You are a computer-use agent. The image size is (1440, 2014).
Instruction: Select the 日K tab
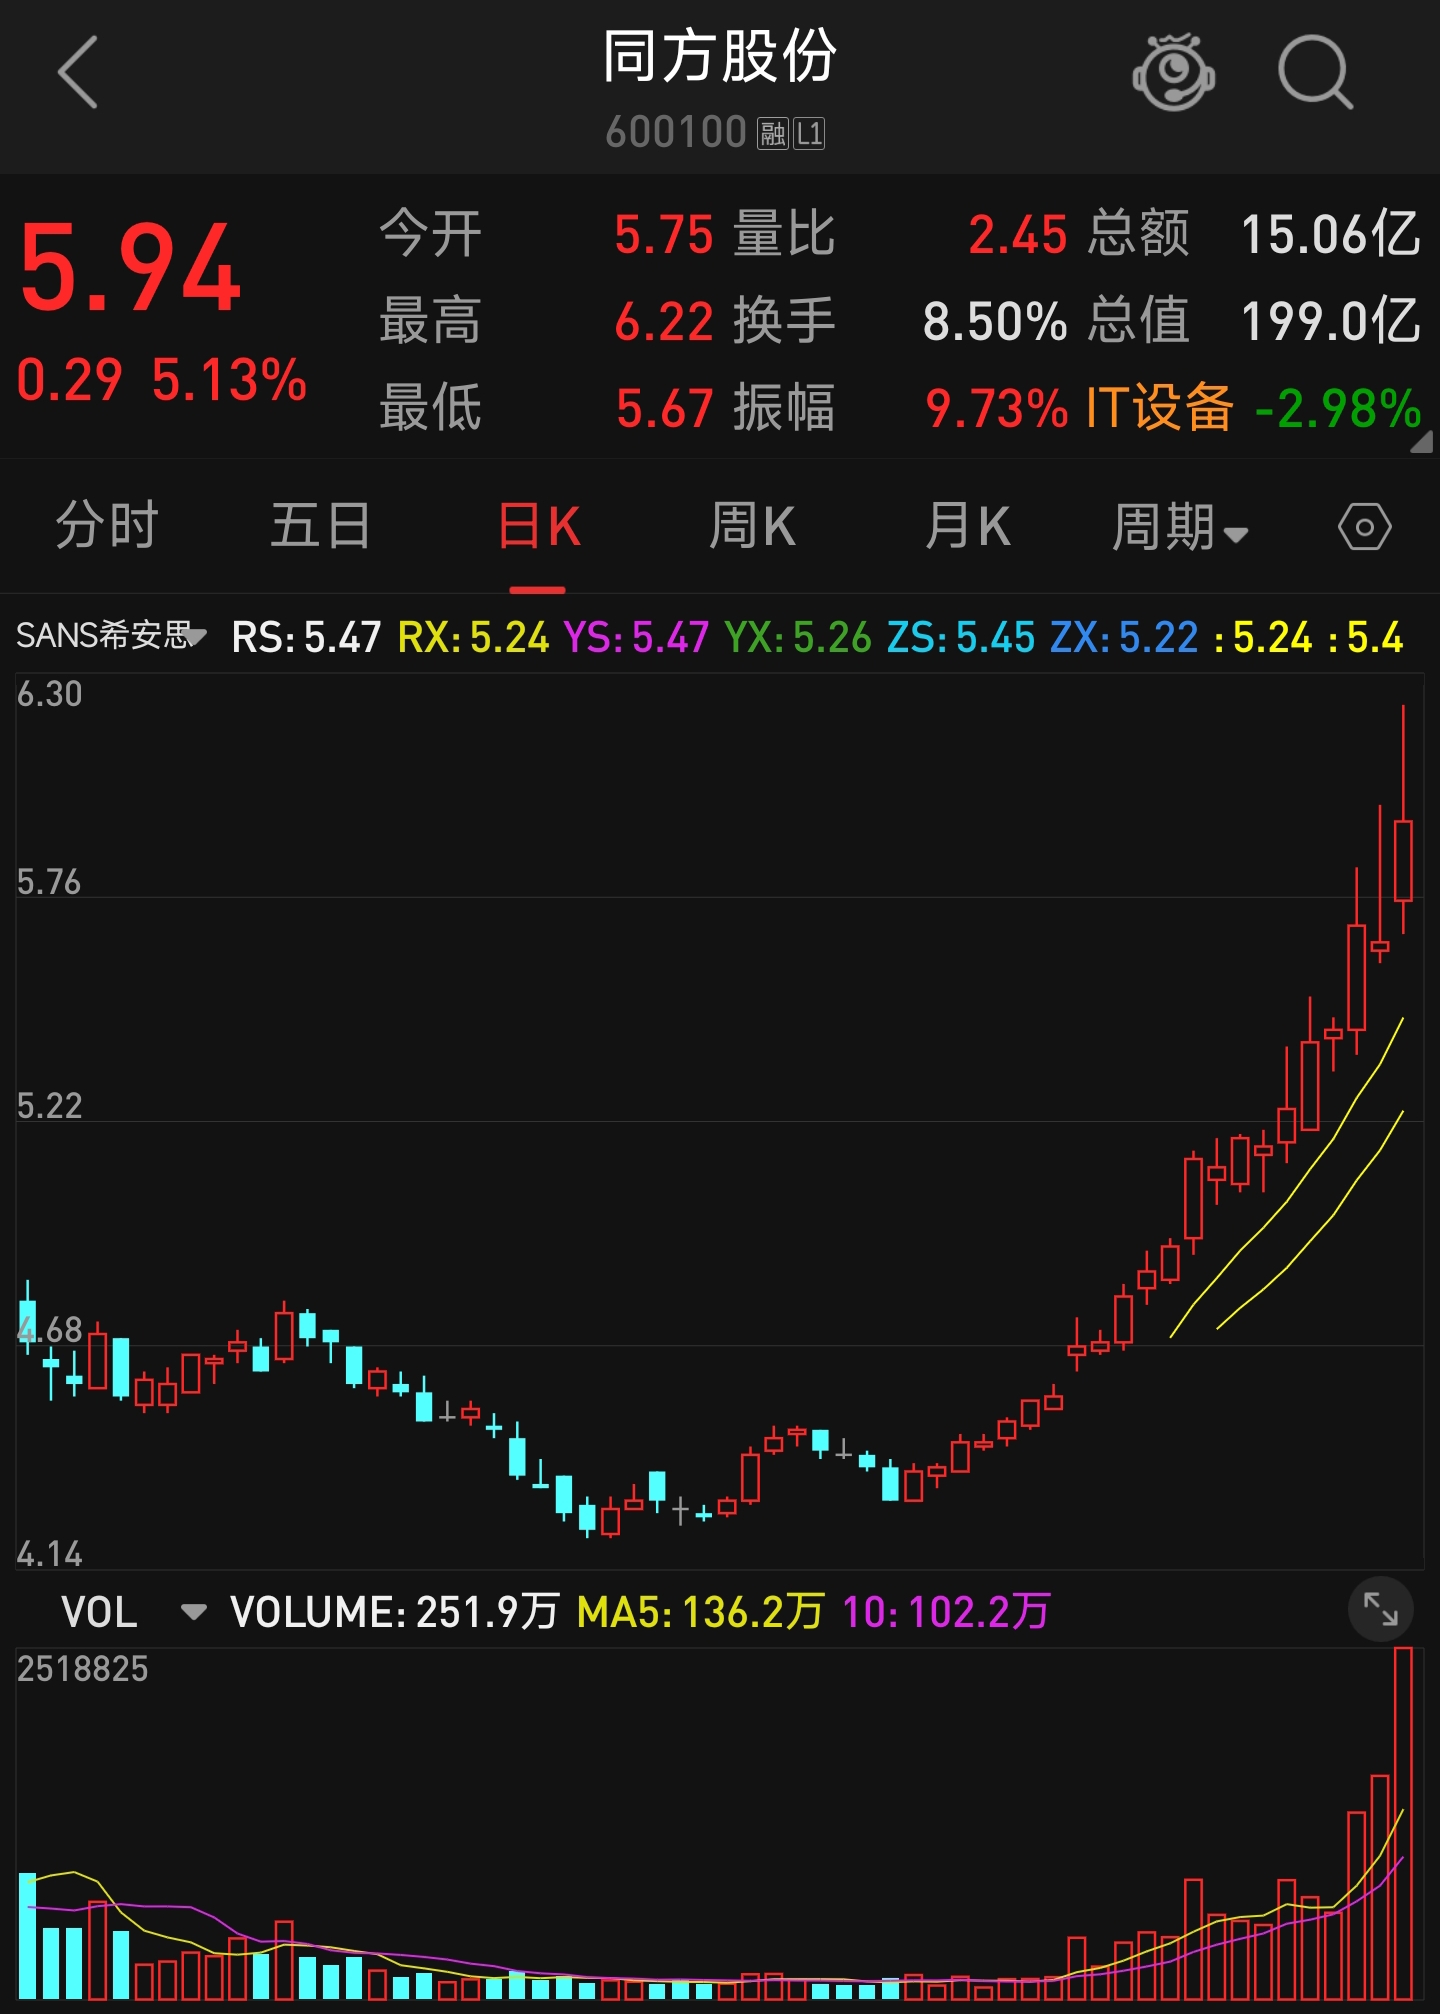click(539, 527)
